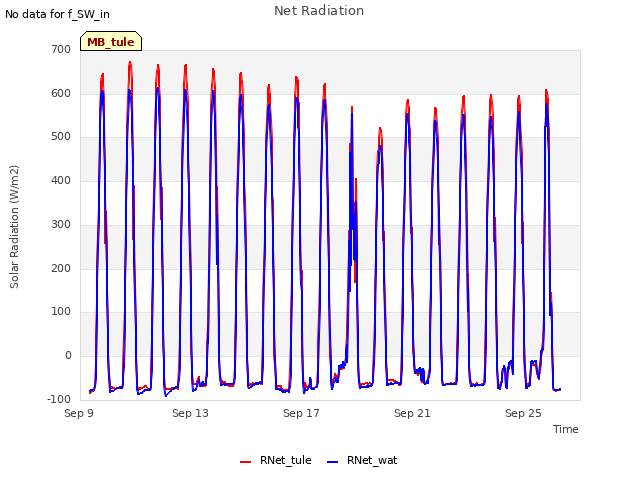
Task: Click the 100 y-axis tick label
Action: (61, 312)
